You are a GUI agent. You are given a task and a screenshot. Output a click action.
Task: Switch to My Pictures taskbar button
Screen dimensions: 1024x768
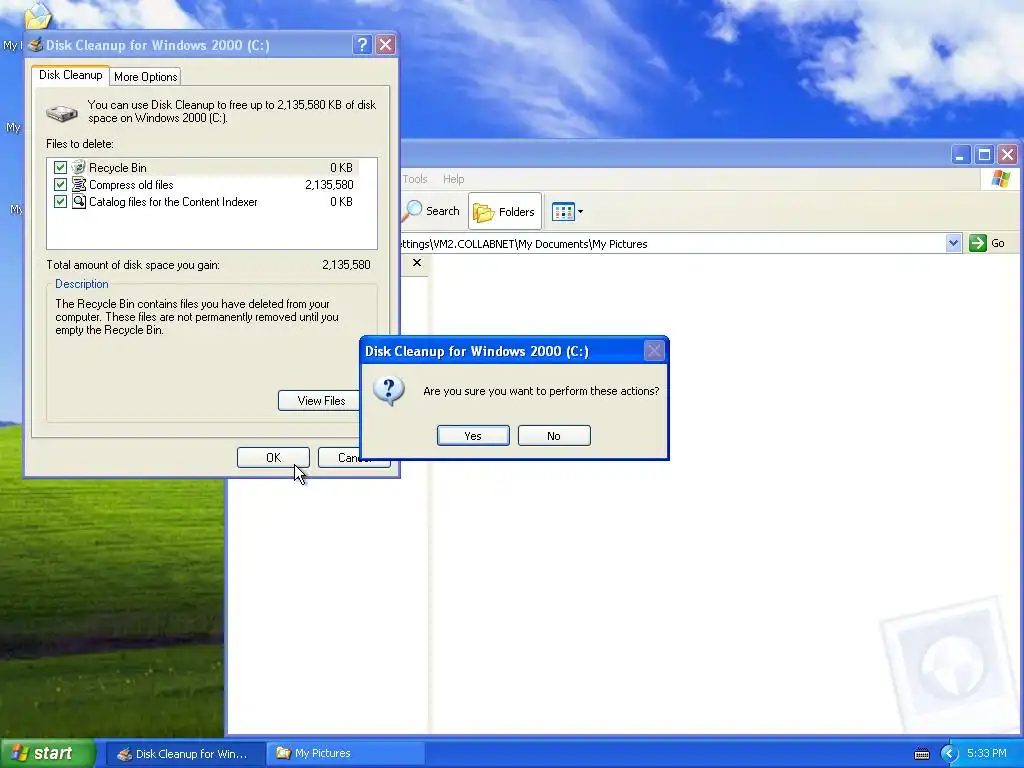[x=345, y=754]
